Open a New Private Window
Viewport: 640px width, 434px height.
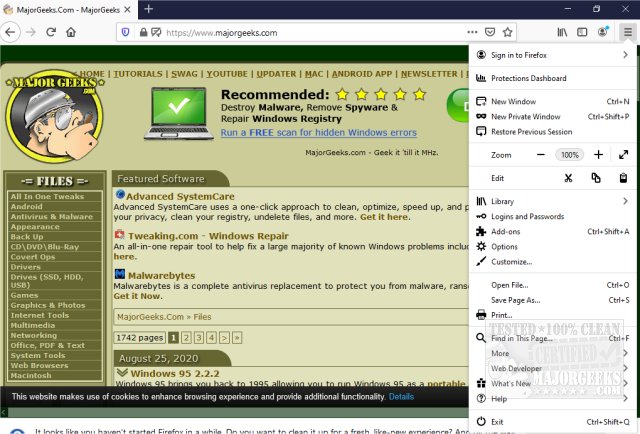(552, 116)
